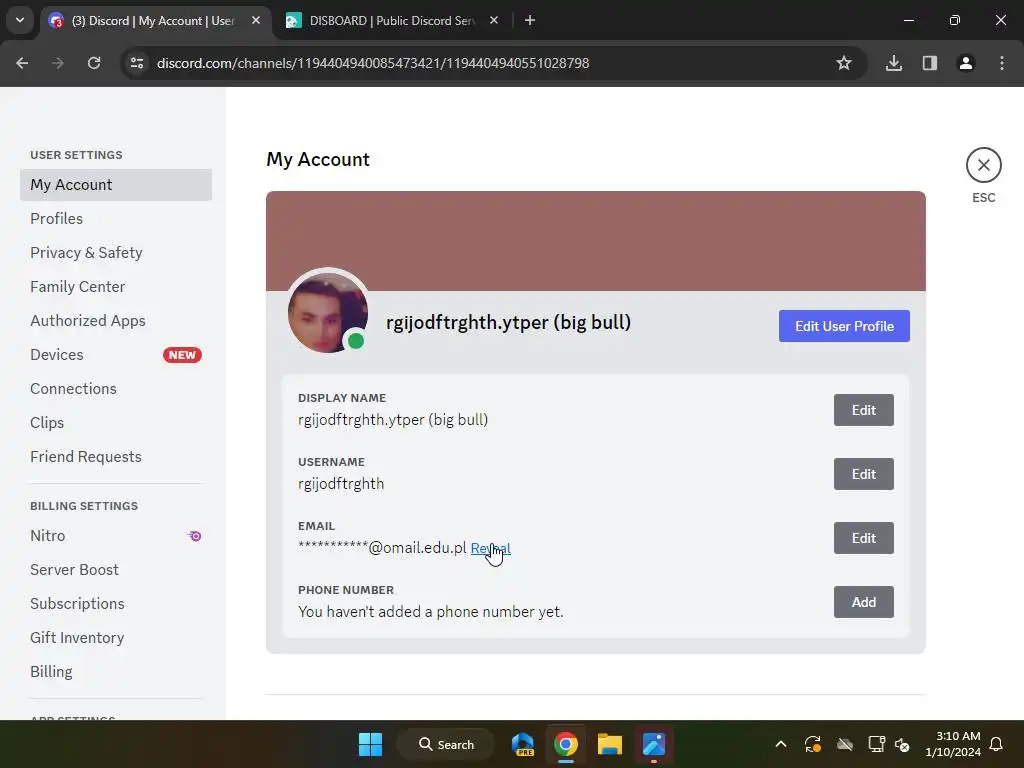Select My Account in sidebar
Viewport: 1024px width, 768px height.
coord(116,185)
